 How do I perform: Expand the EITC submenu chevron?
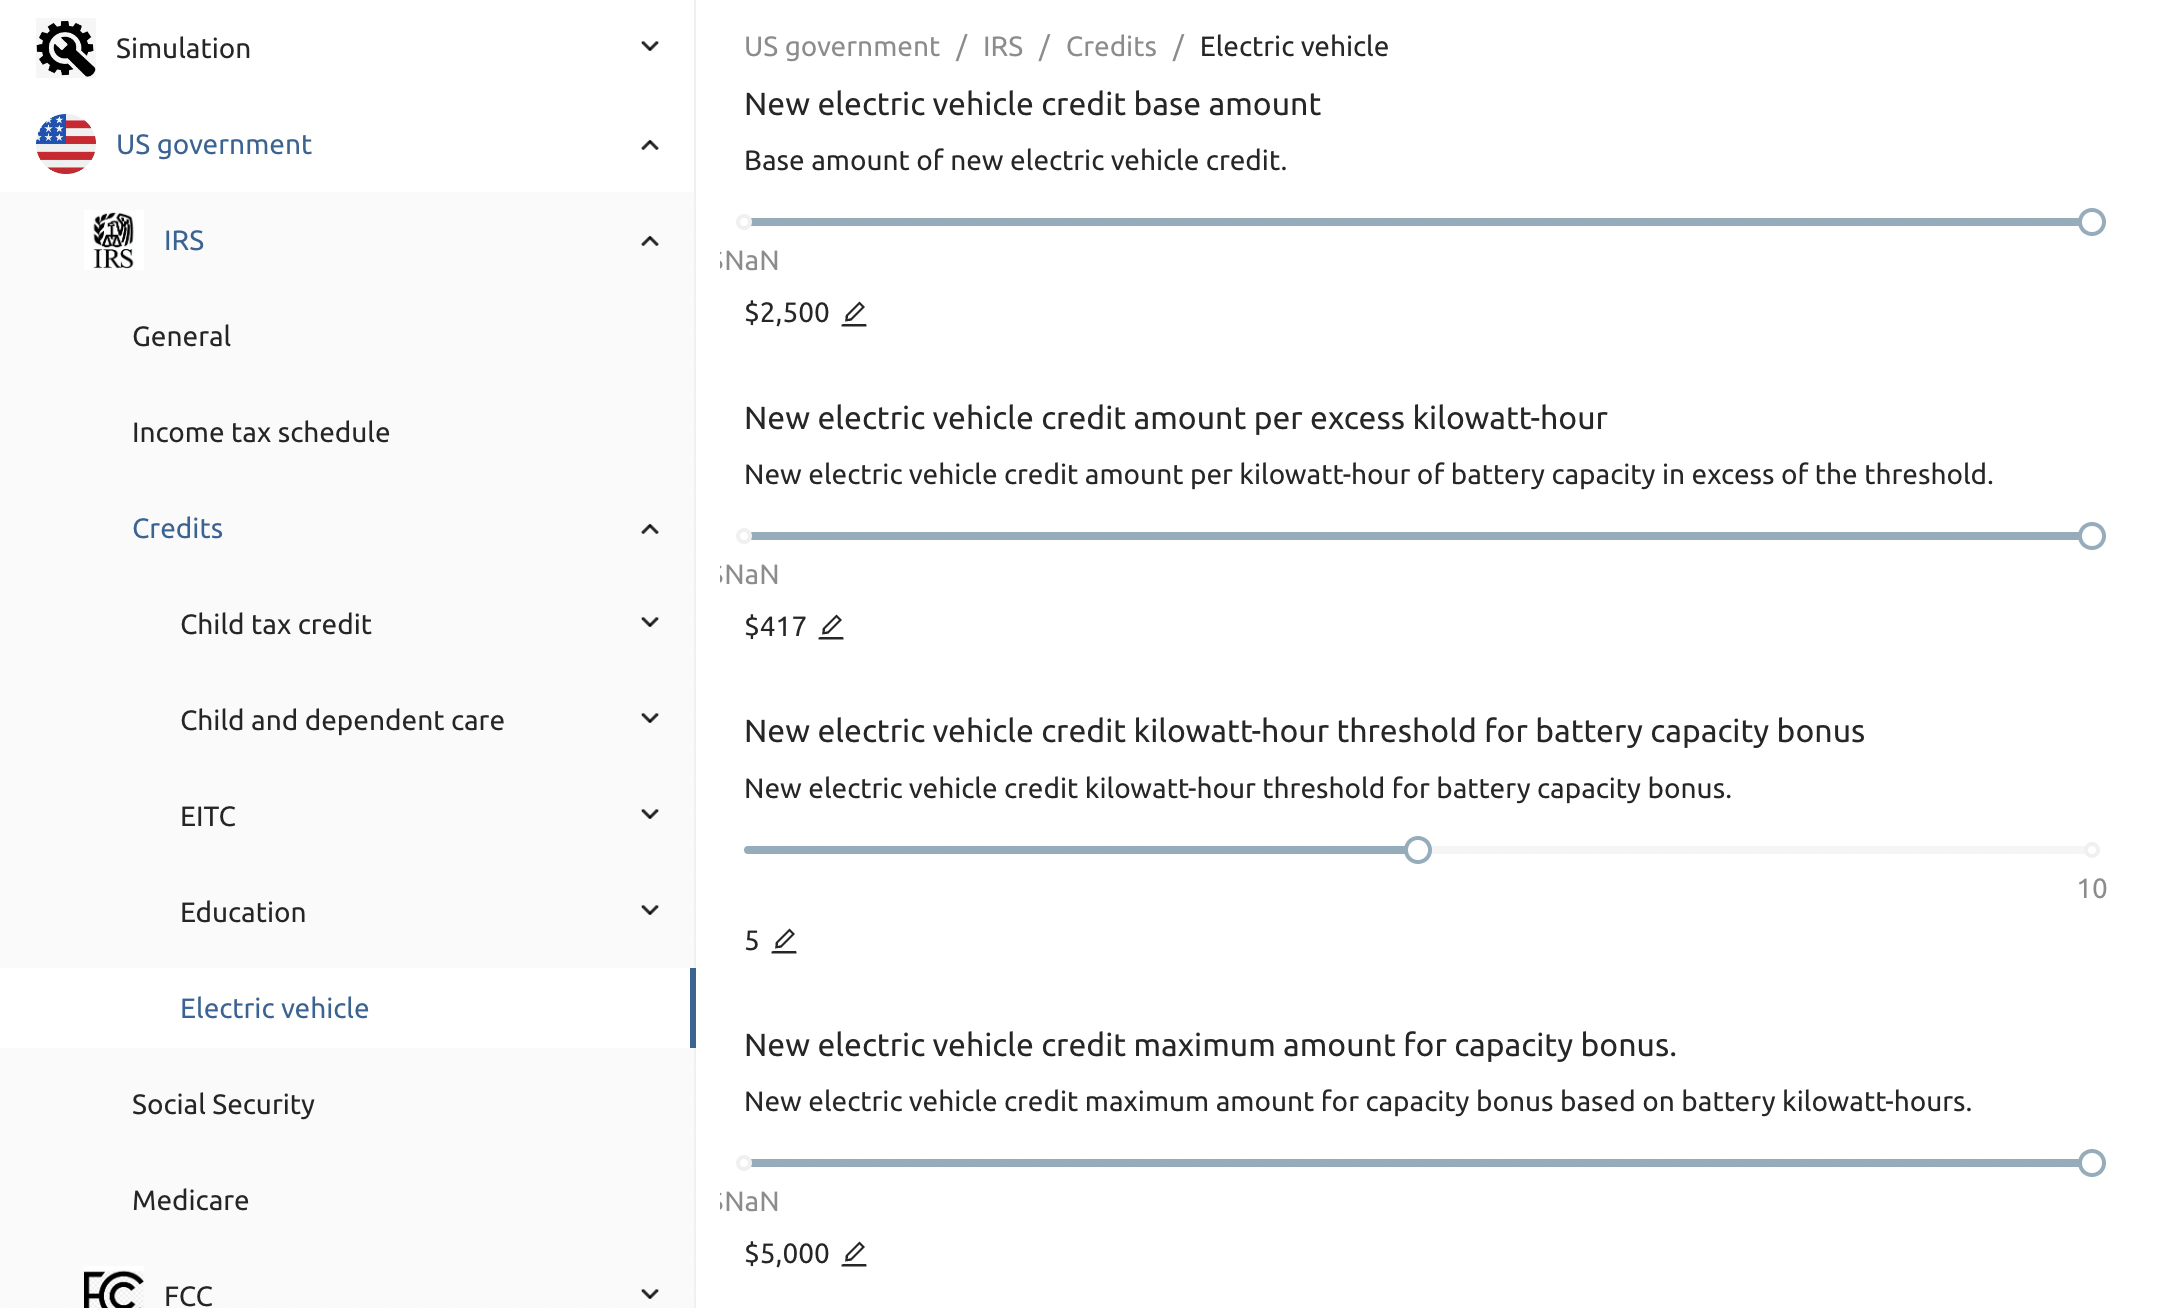pos(650,815)
